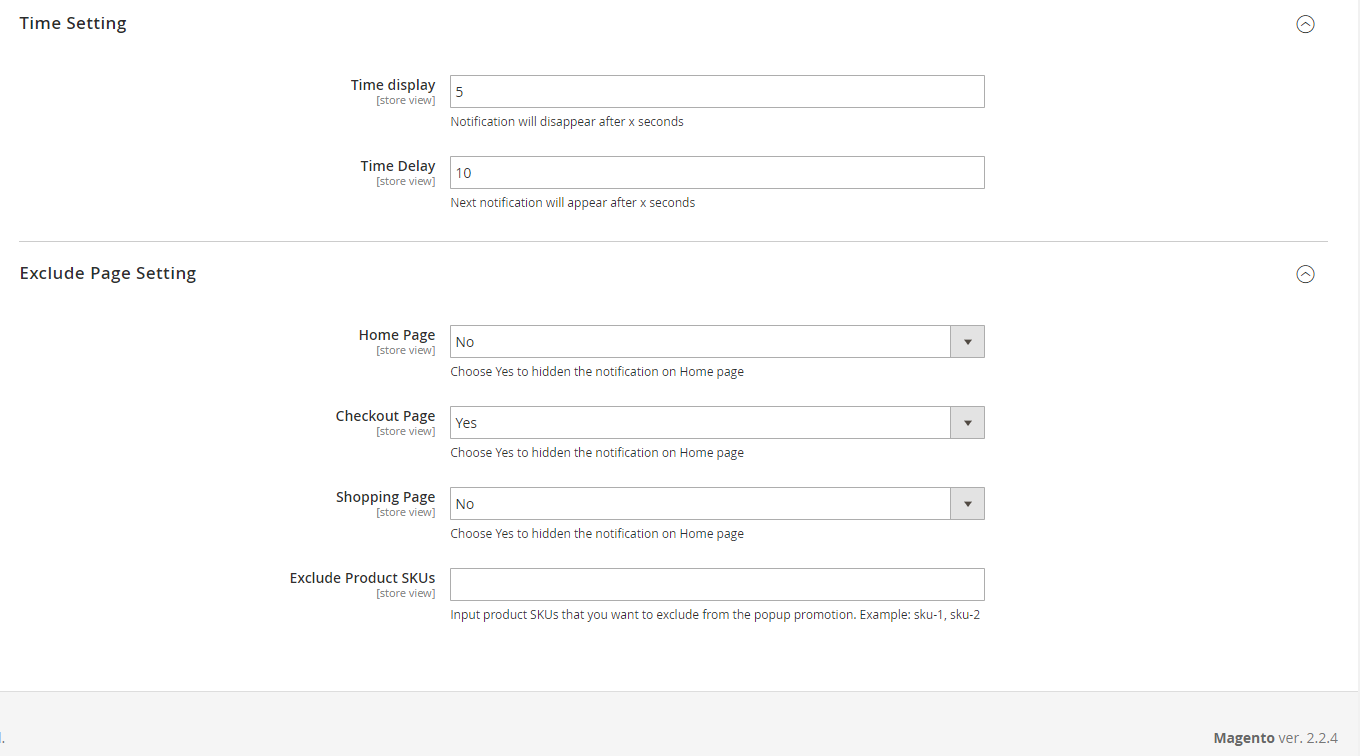Click the Shopping Page field label
Viewport: 1360px width, 756px height.
click(x=385, y=497)
